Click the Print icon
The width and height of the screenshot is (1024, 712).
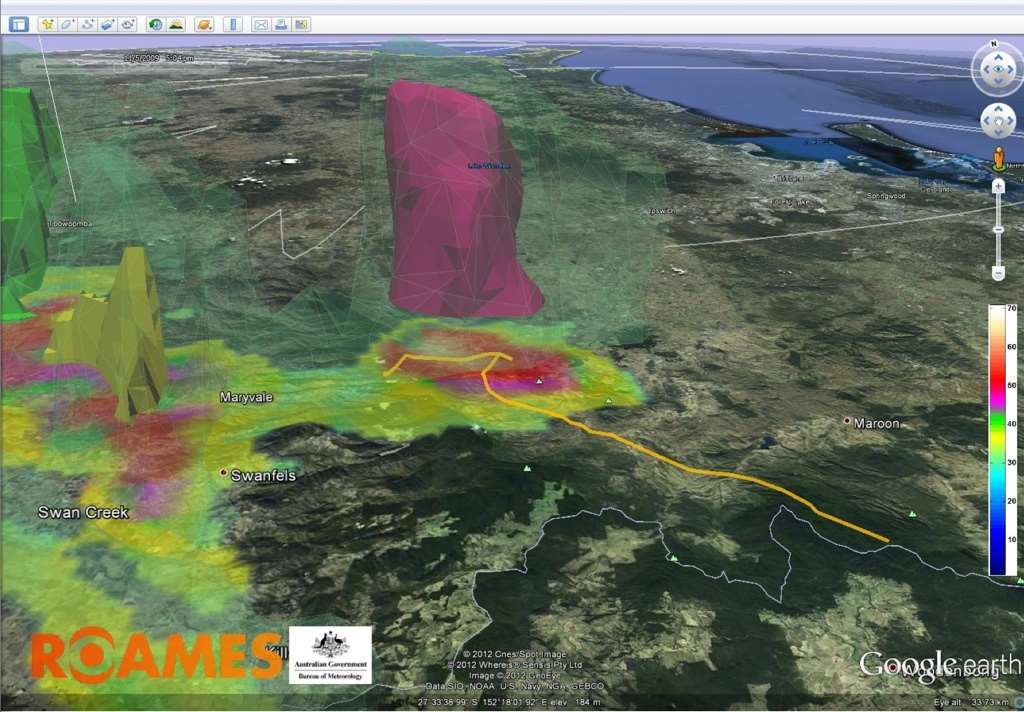point(281,23)
